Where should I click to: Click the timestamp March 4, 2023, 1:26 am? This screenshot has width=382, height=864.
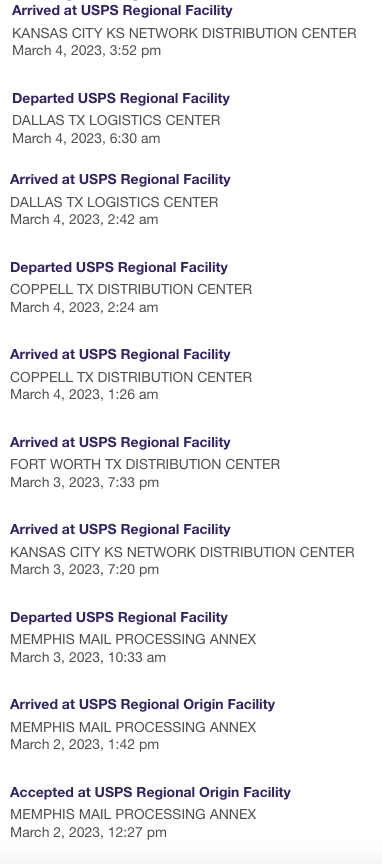[x=84, y=395]
